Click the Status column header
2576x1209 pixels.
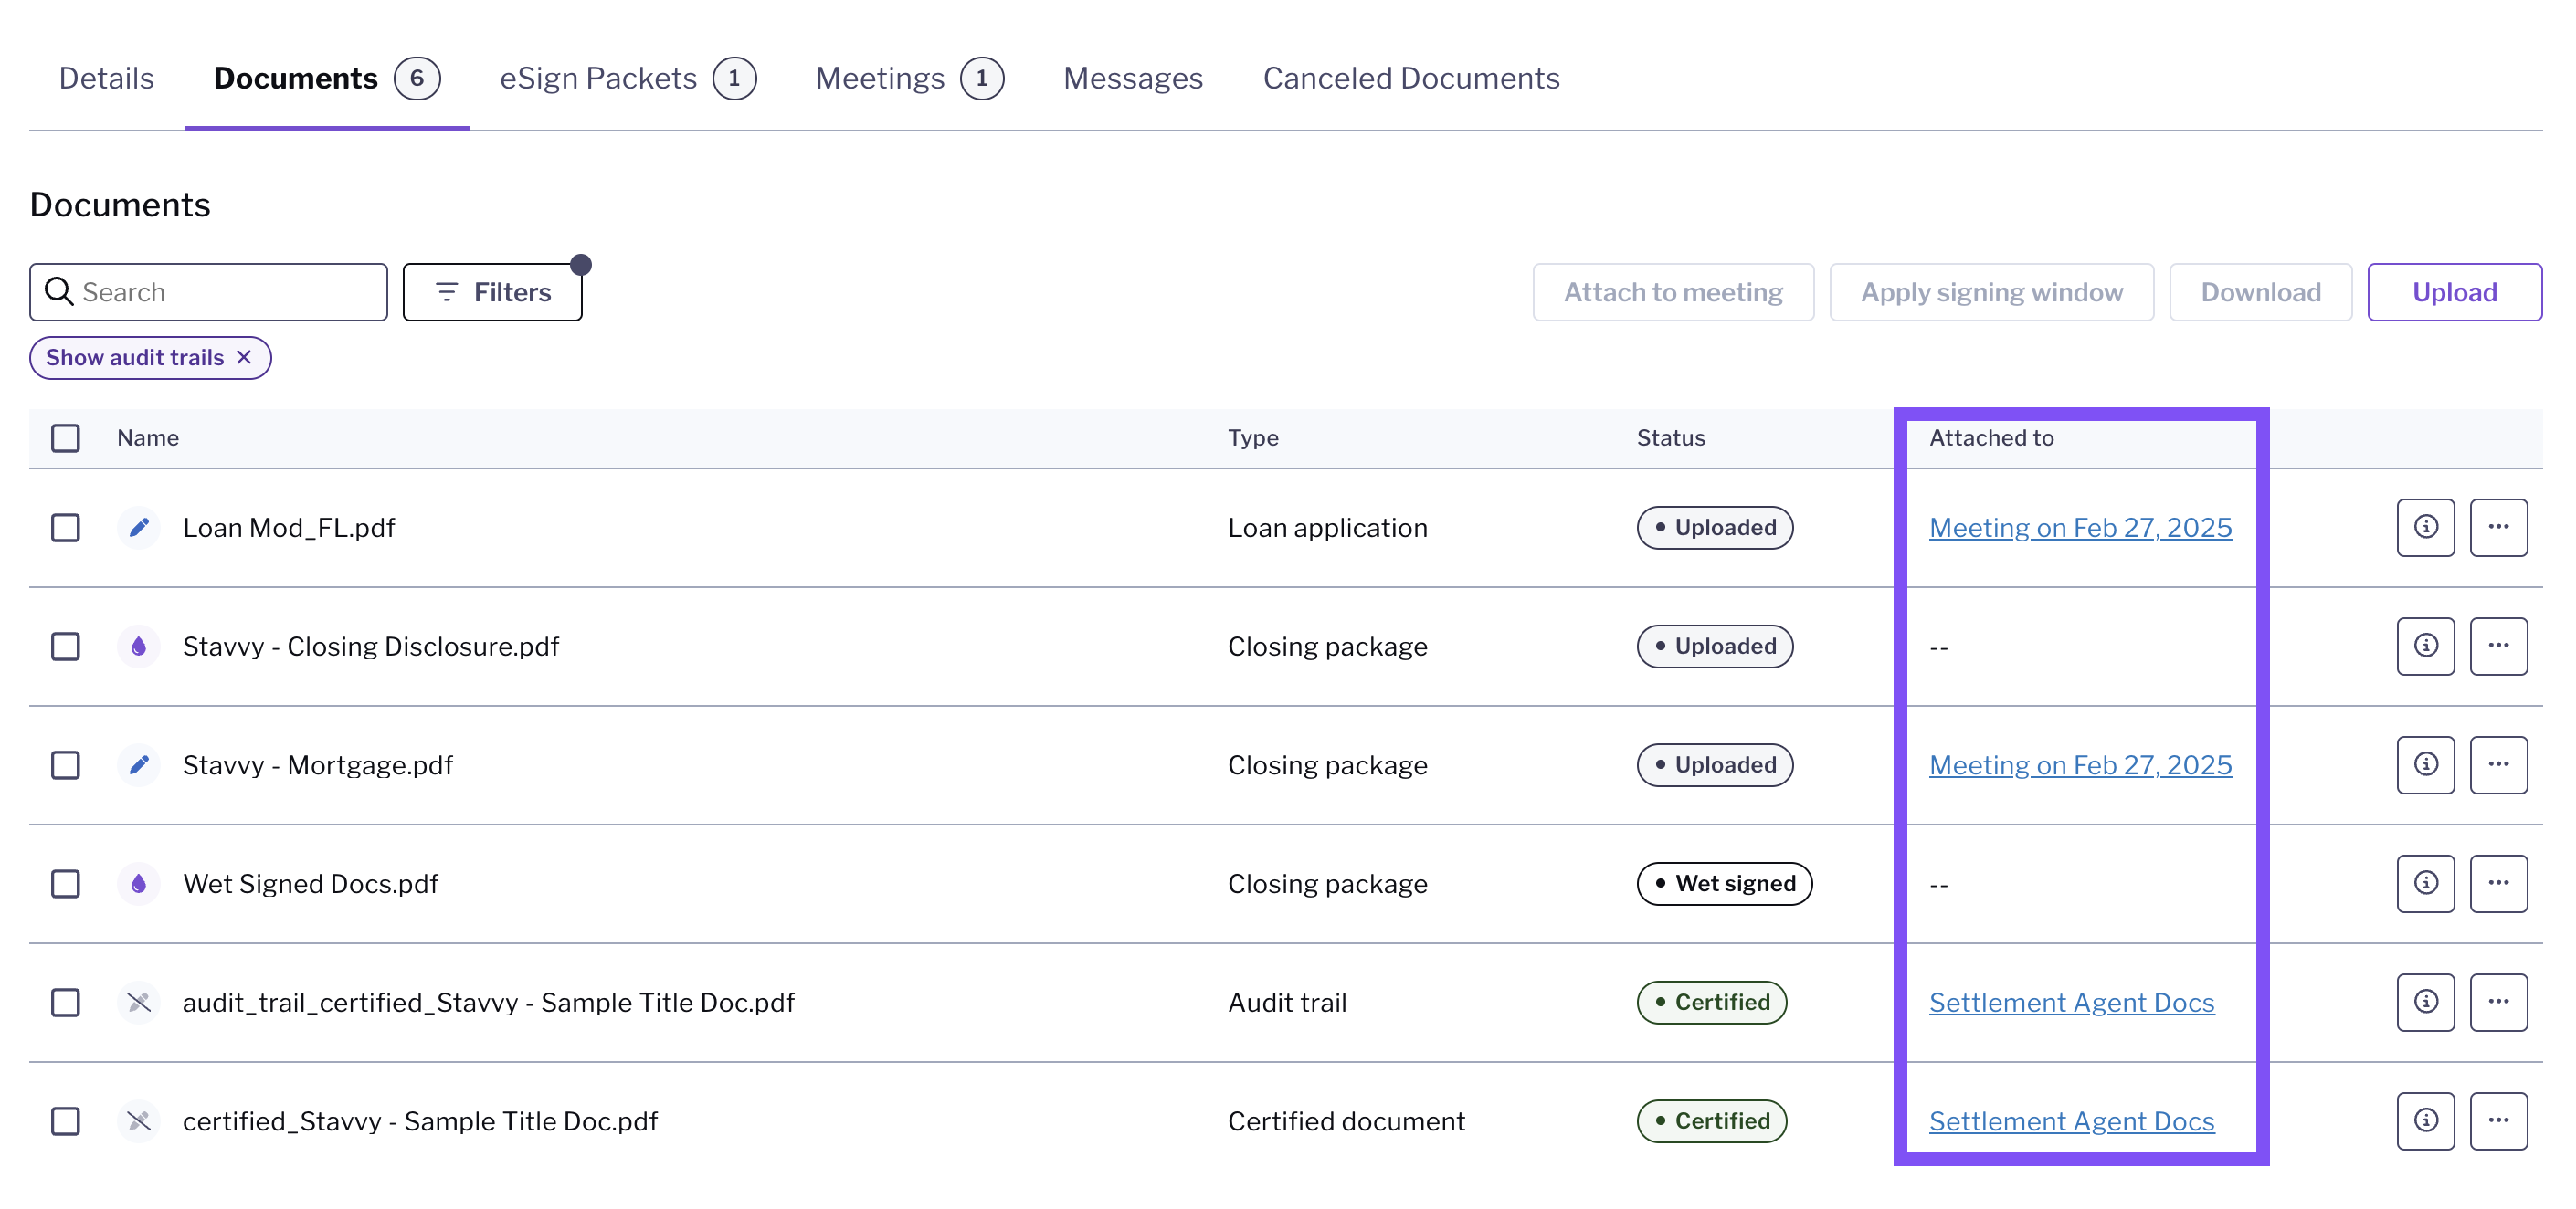1670,438
